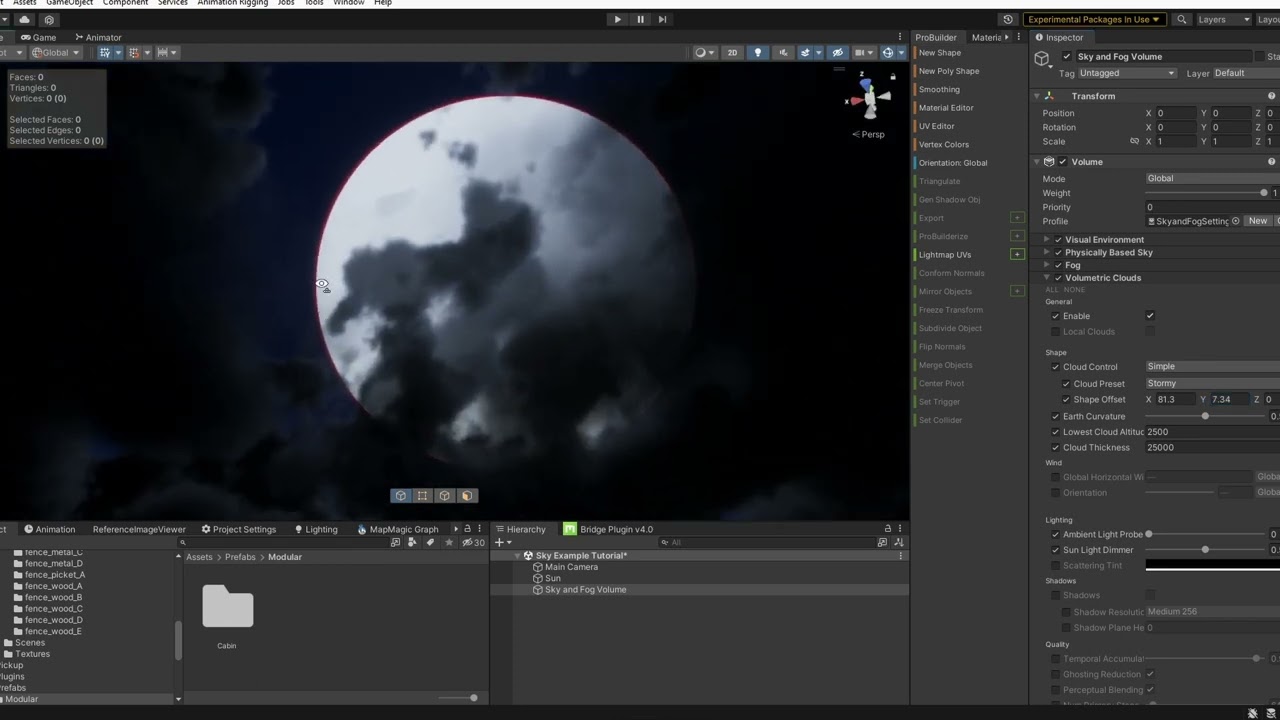Open the Project Settings tab
The width and height of the screenshot is (1280, 720).
238,529
